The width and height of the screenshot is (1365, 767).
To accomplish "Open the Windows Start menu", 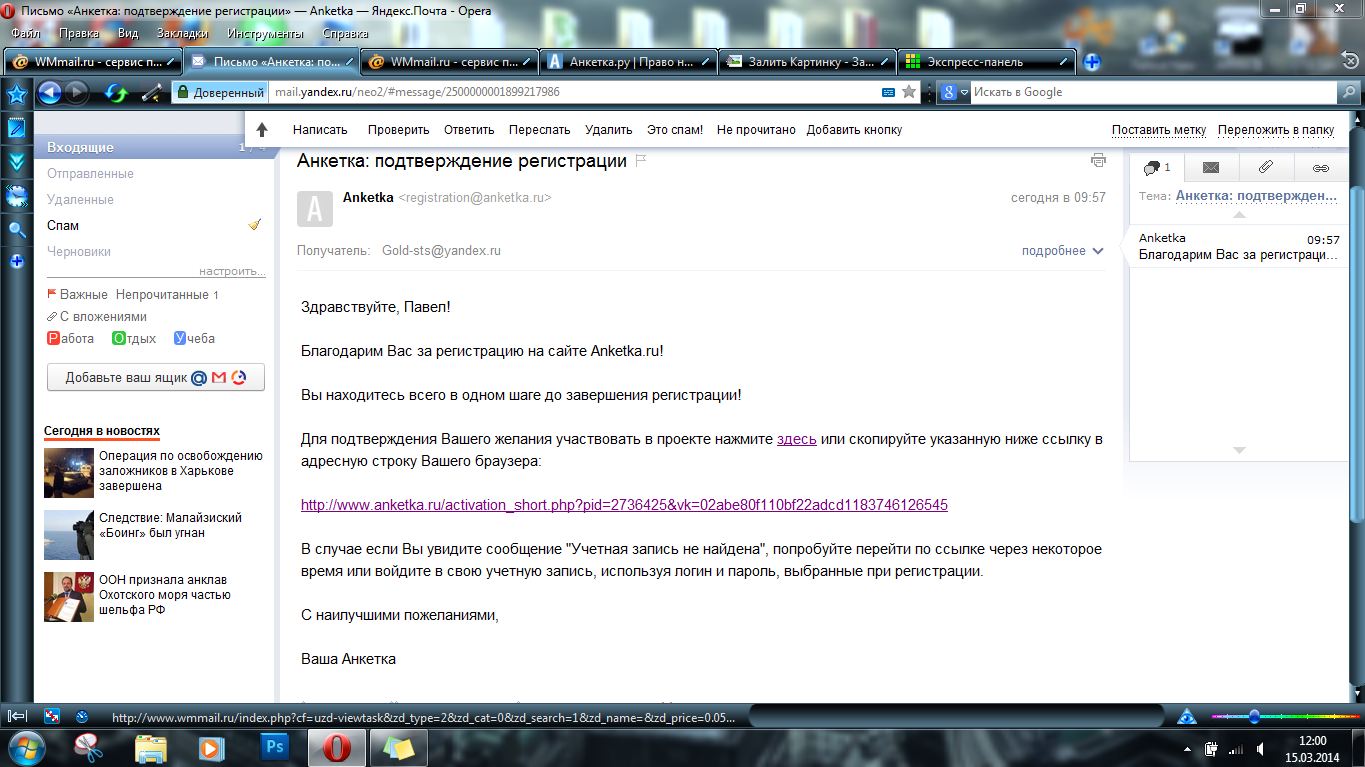I will click(x=27, y=747).
